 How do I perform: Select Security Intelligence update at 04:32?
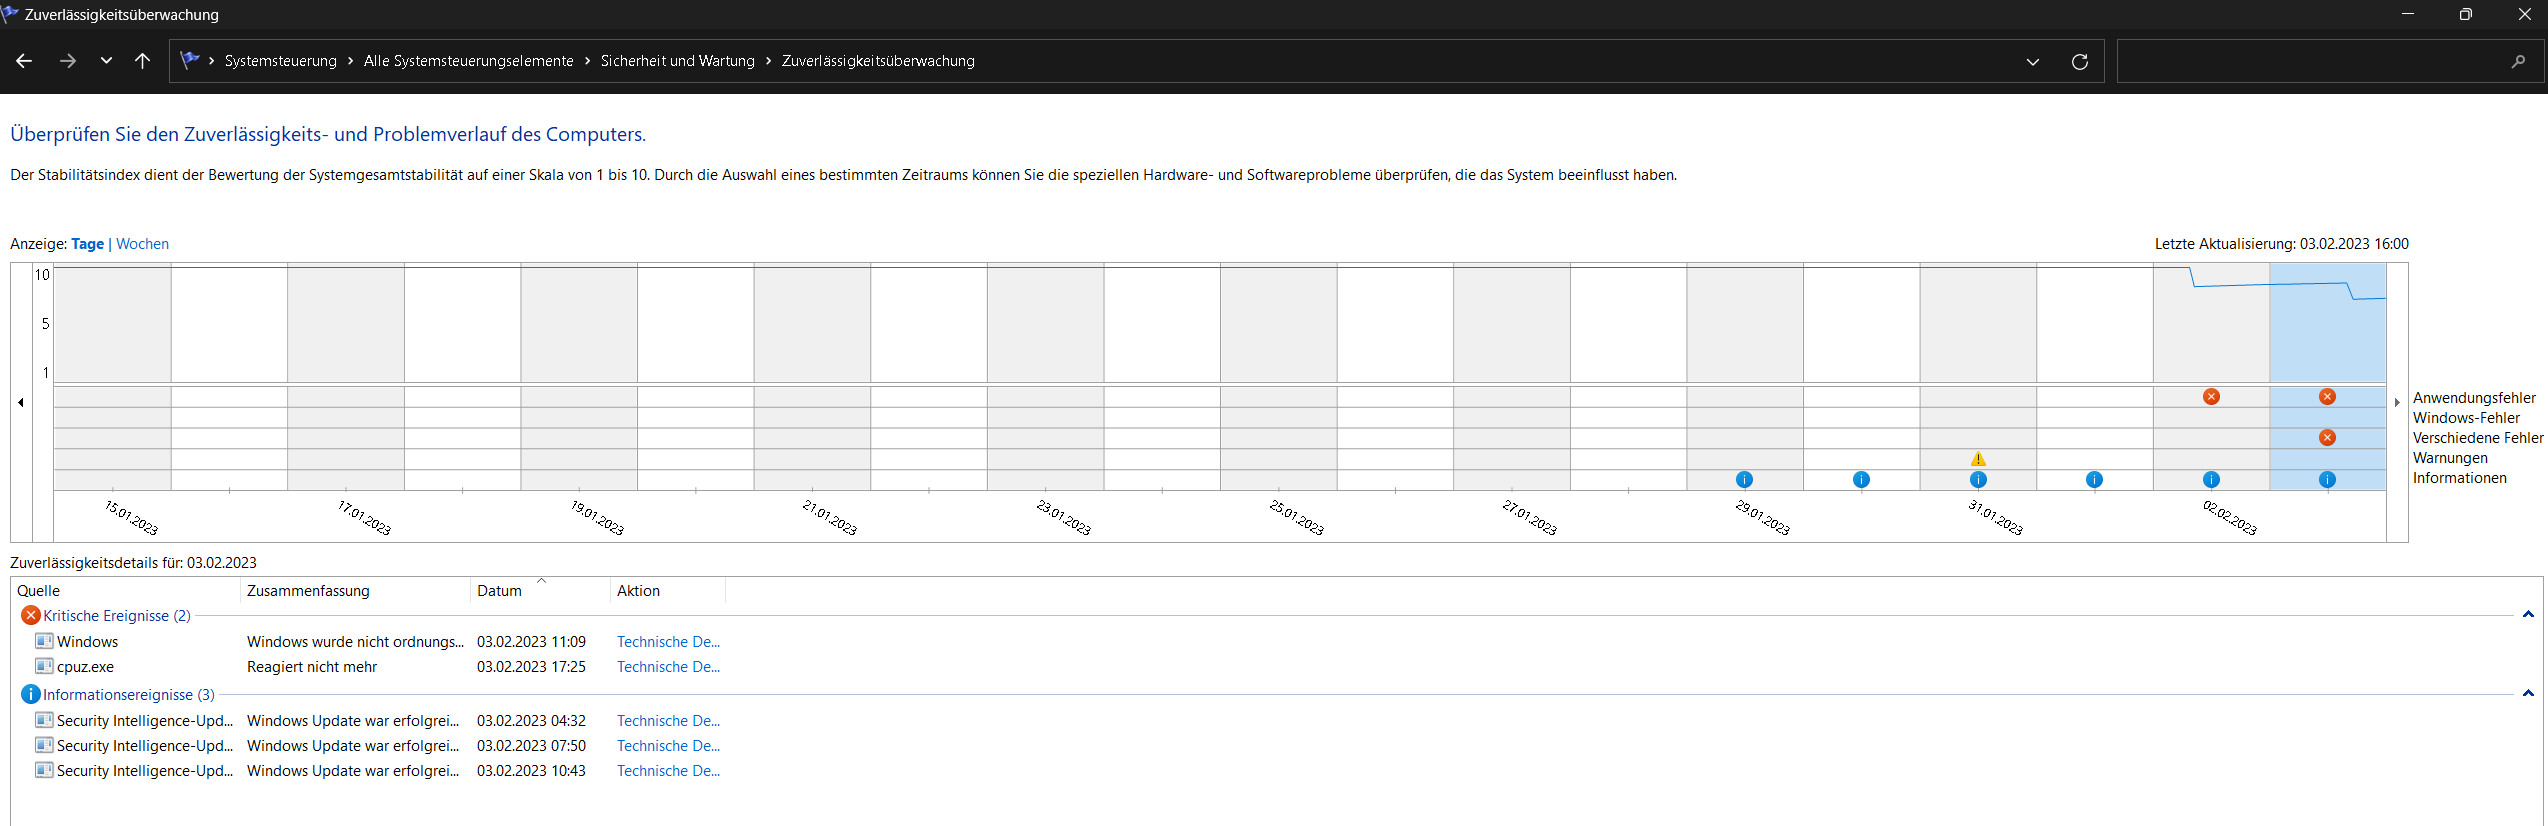376,721
